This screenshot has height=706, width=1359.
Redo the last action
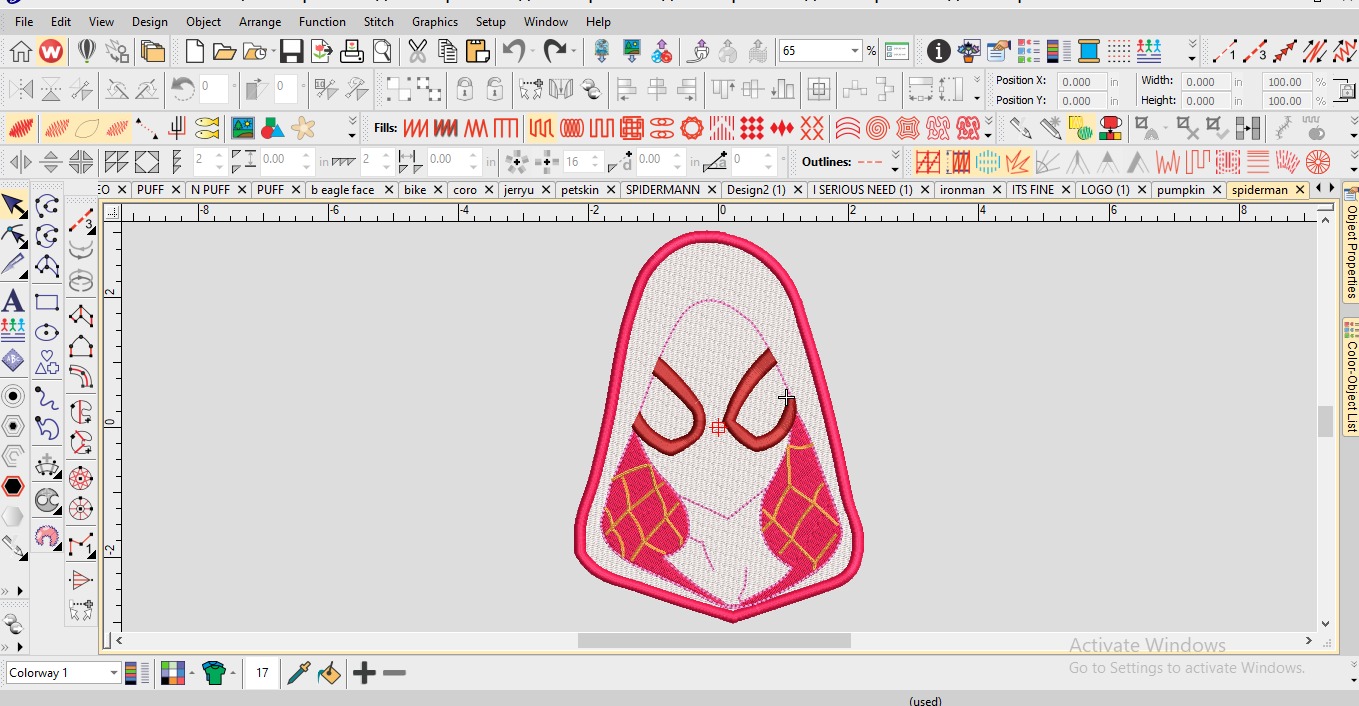[555, 51]
